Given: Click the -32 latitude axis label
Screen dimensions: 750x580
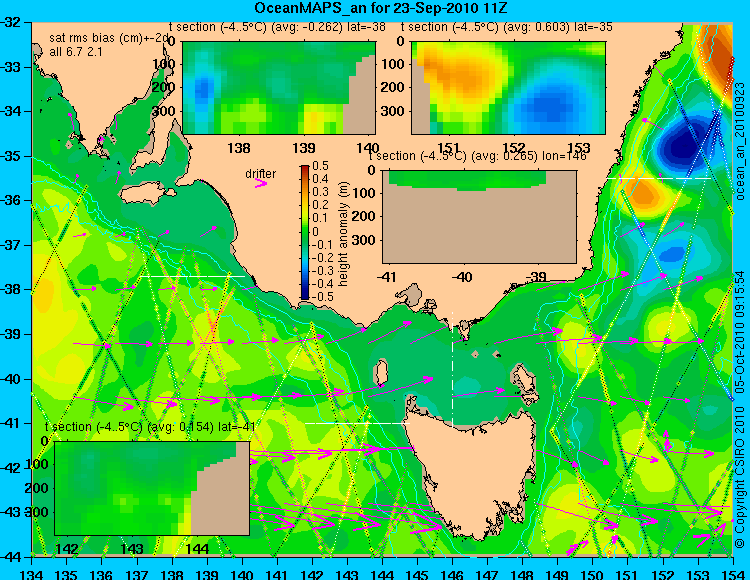Looking at the screenshot, I should [11, 22].
